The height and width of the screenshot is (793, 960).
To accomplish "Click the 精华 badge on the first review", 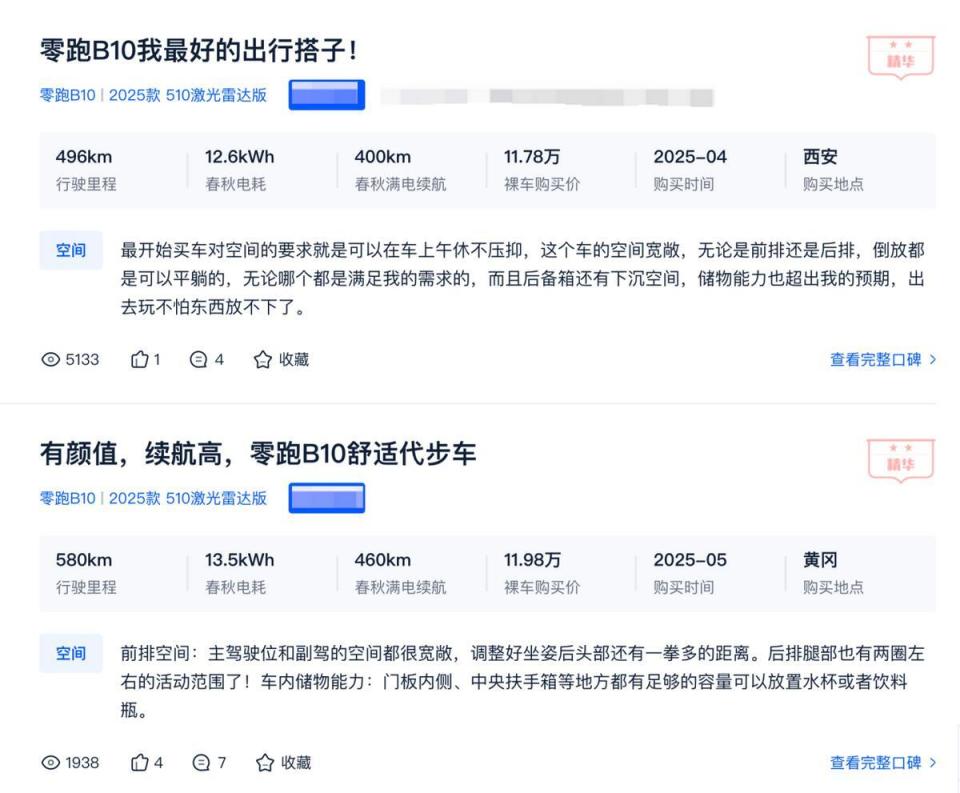I will pyautogui.click(x=901, y=58).
